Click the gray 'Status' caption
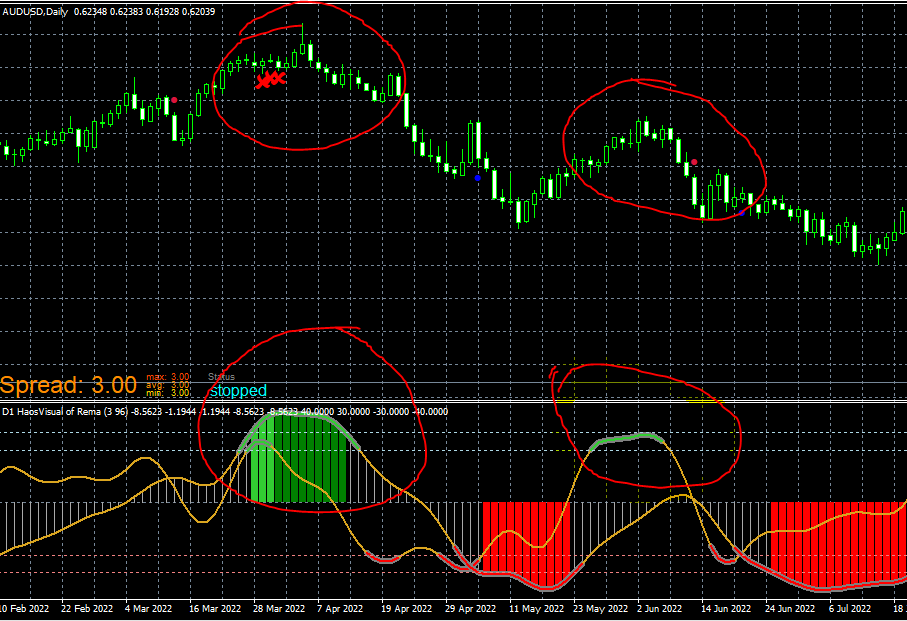The height and width of the screenshot is (621, 907). coord(222,376)
